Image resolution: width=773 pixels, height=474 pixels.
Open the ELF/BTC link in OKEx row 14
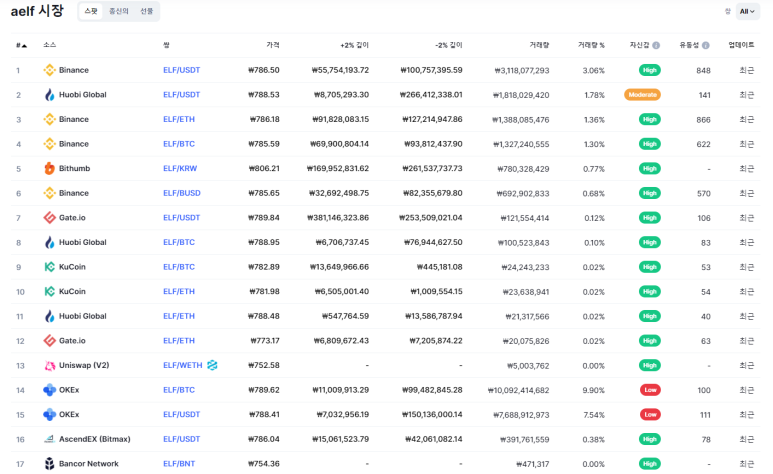tap(179, 390)
